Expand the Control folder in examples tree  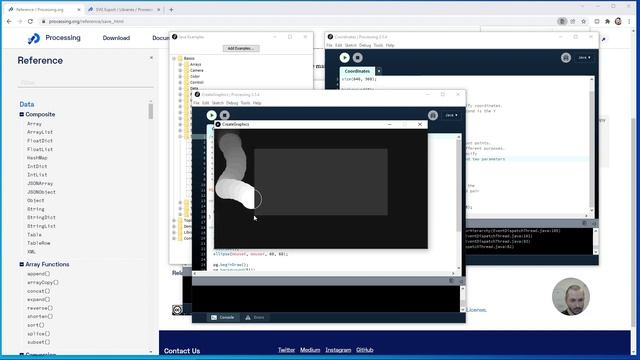pyautogui.click(x=180, y=82)
